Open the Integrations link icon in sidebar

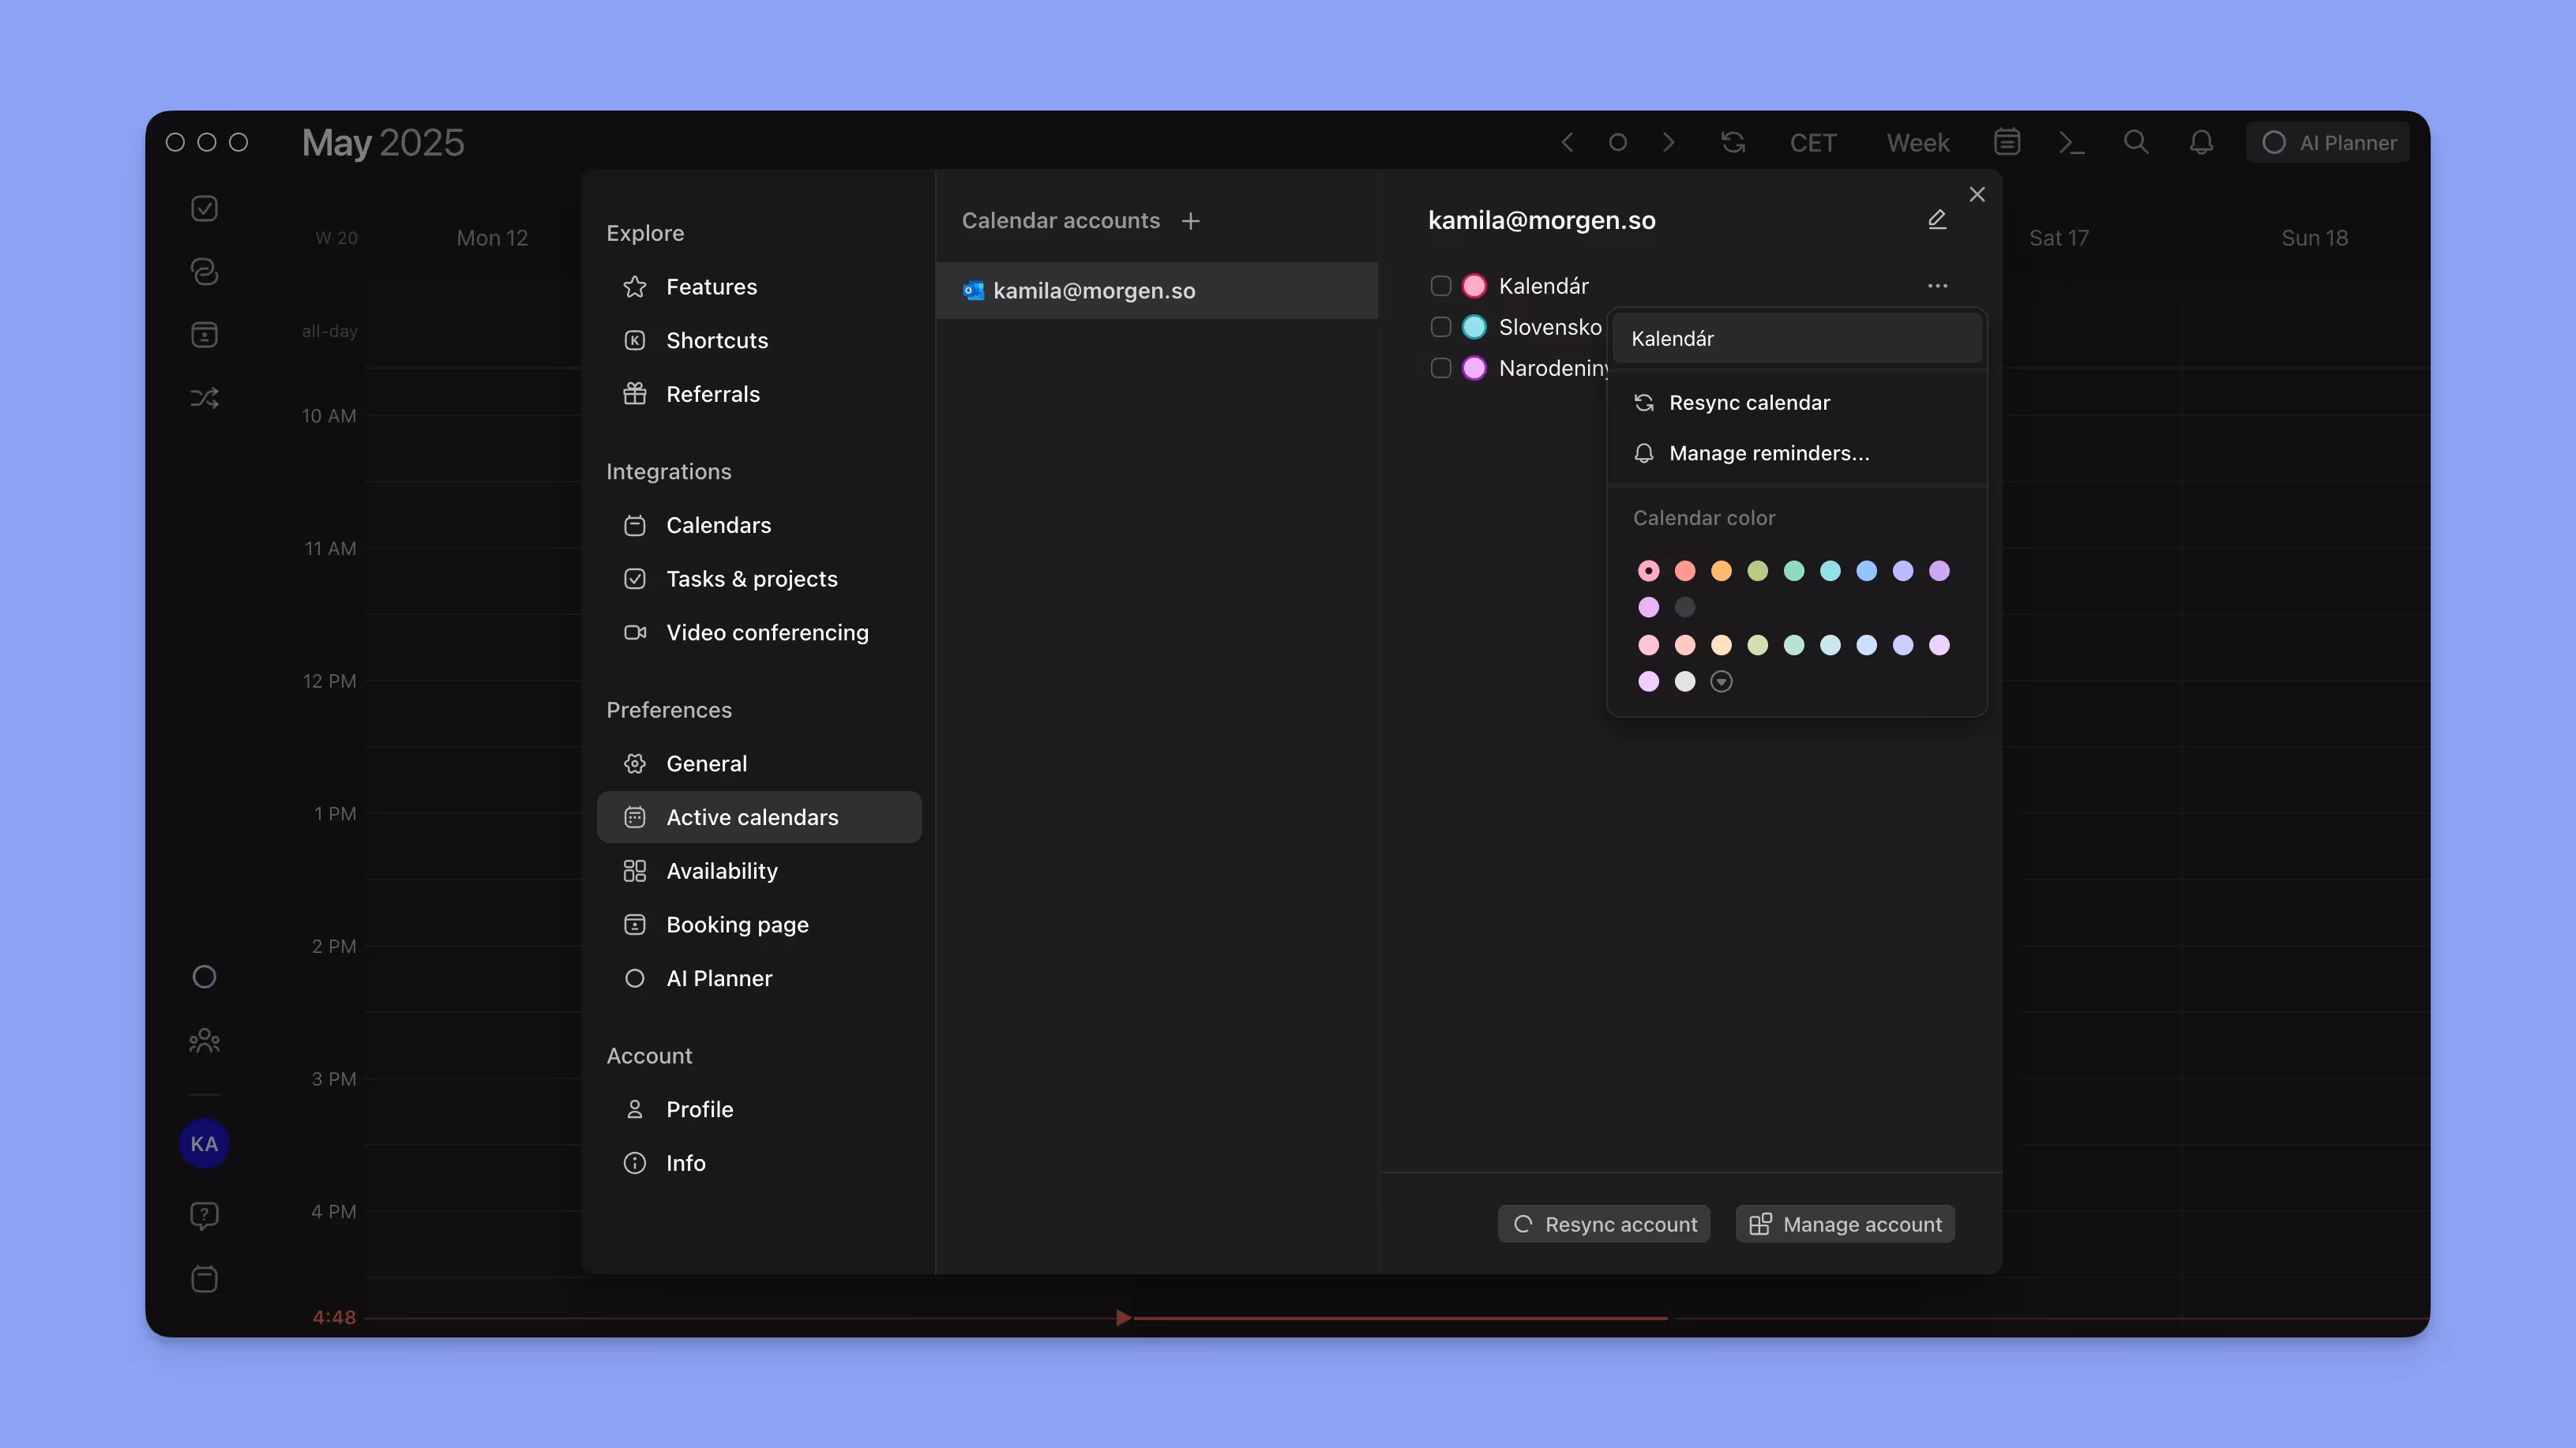pos(205,272)
